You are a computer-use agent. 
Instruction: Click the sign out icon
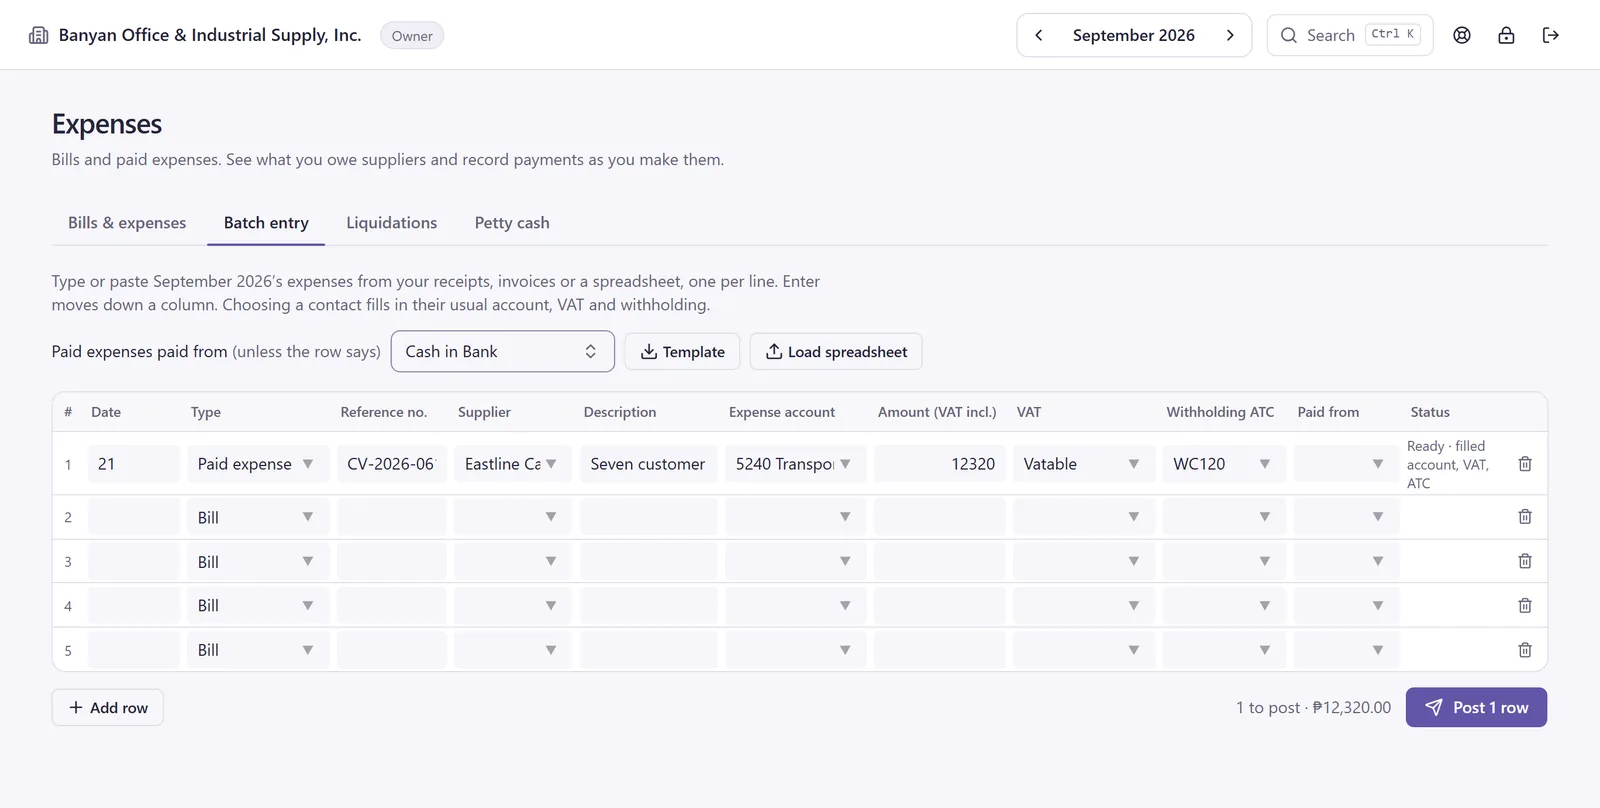pyautogui.click(x=1551, y=35)
